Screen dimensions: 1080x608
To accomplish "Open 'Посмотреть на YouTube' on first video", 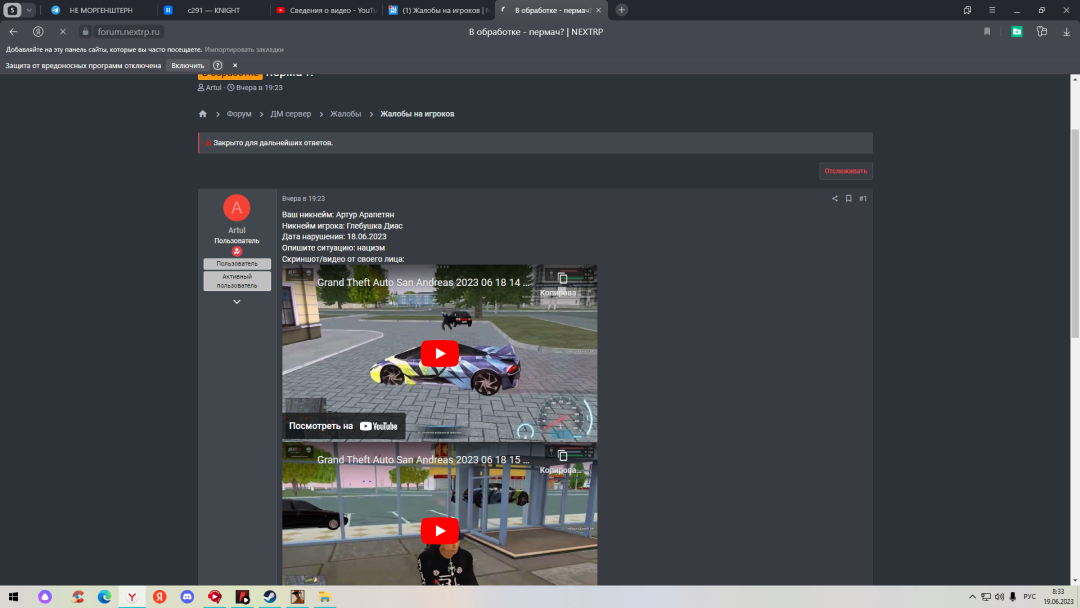I will click(x=343, y=426).
